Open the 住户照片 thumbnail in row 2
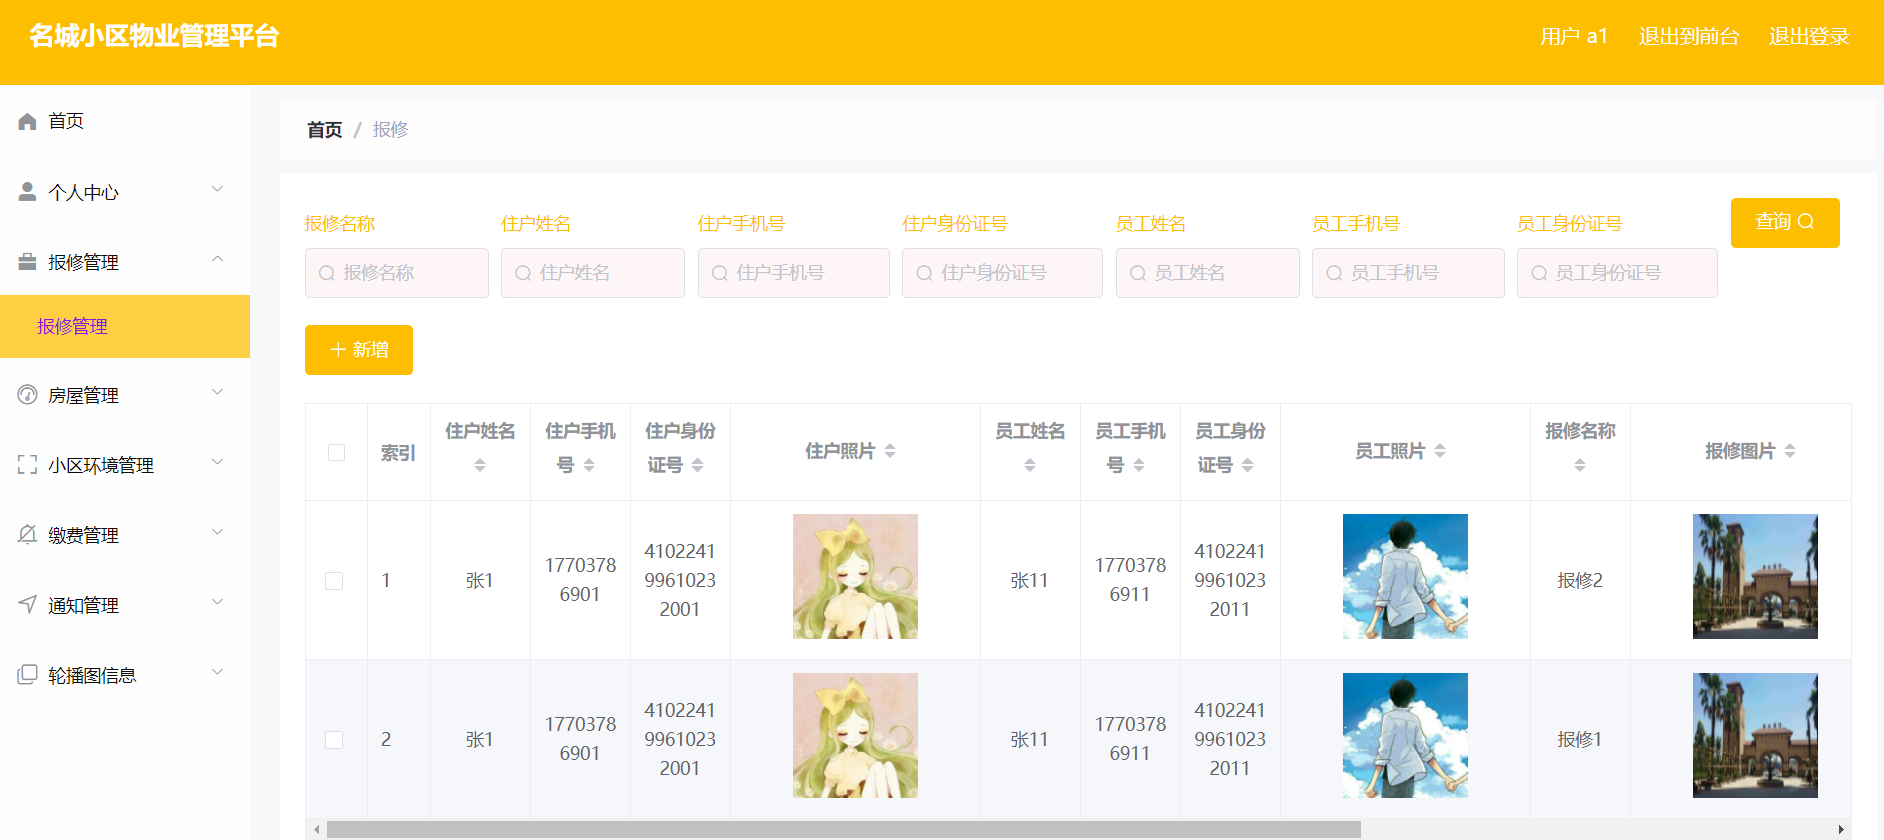 tap(855, 736)
